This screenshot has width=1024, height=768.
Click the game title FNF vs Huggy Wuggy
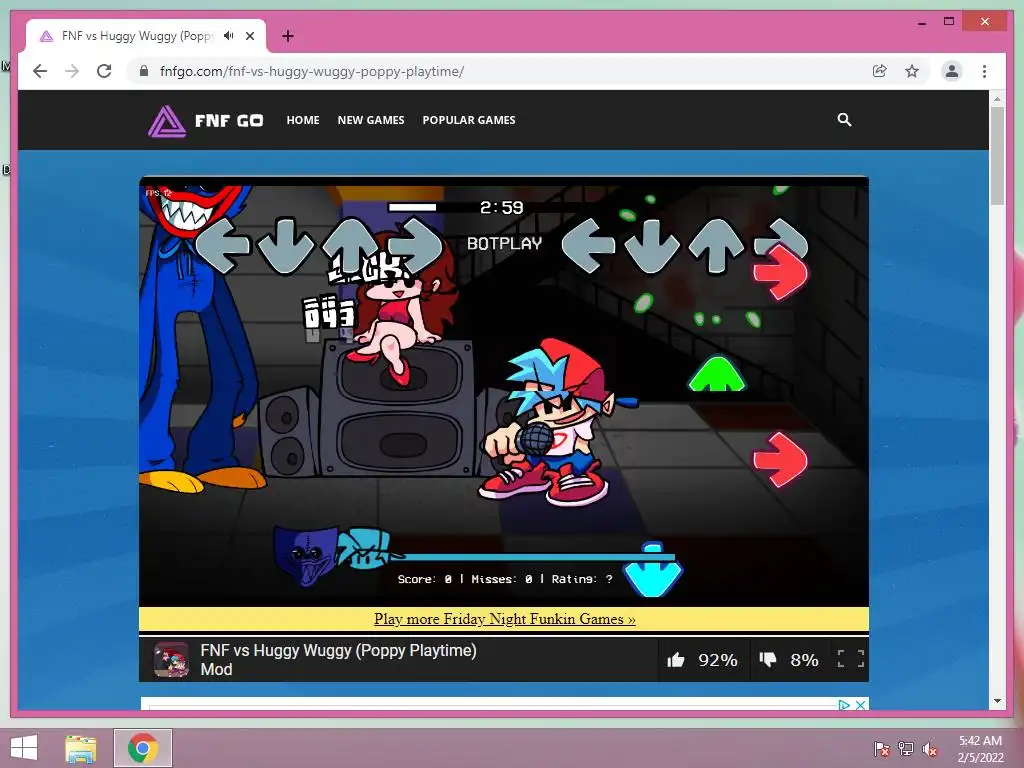(338, 660)
